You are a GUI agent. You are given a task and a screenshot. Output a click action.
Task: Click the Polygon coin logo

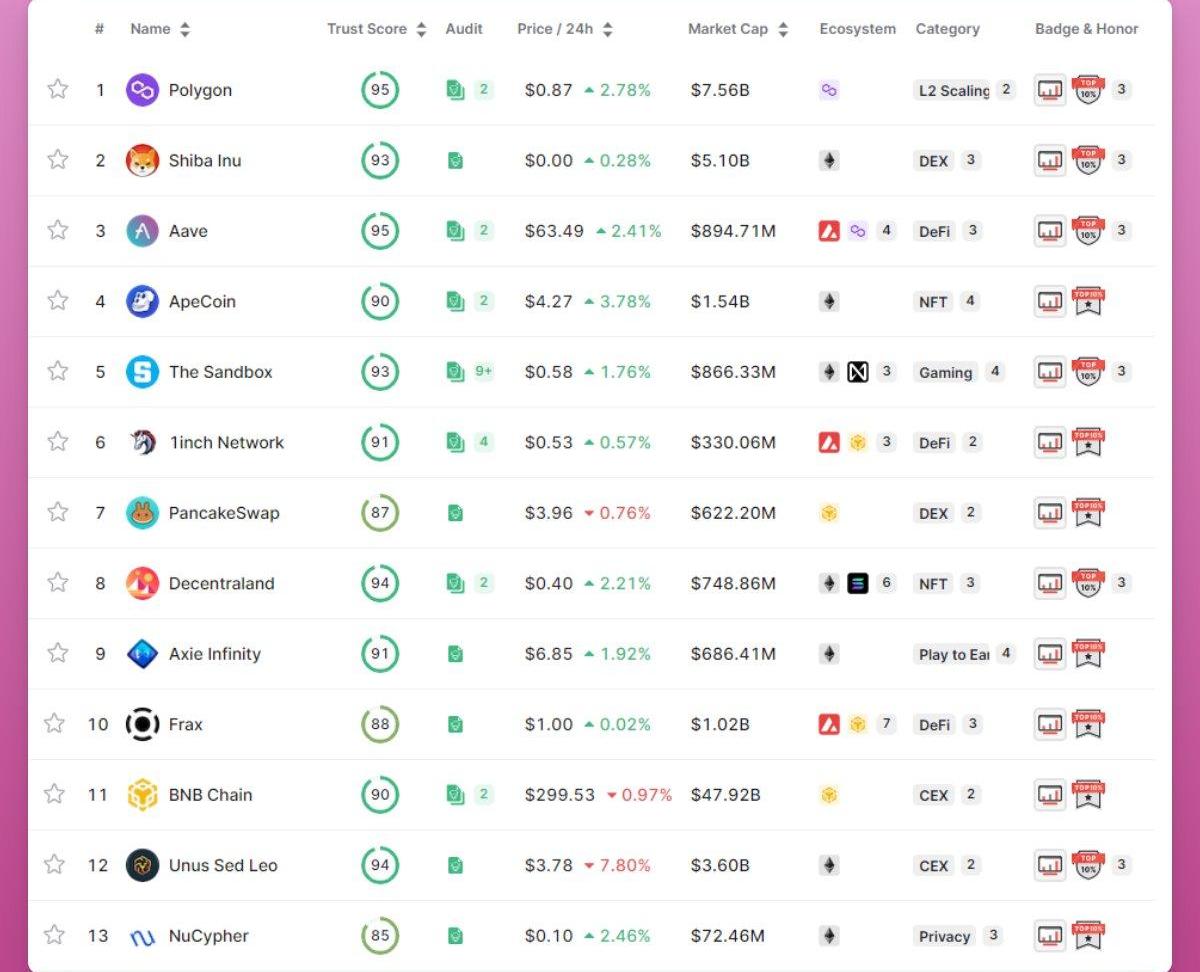coord(142,90)
